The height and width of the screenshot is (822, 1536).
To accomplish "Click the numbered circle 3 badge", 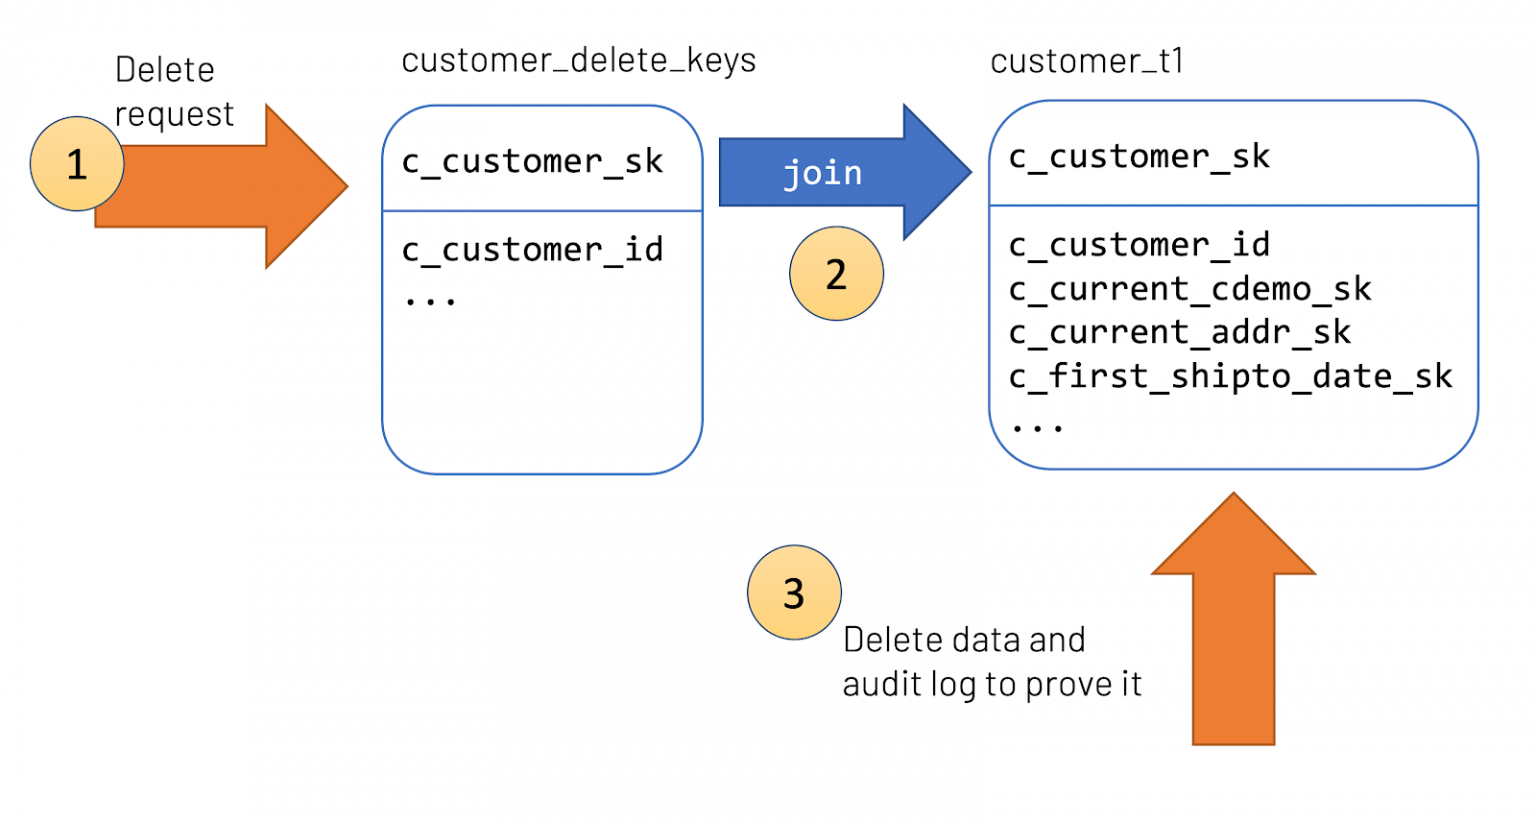I will 794,593.
